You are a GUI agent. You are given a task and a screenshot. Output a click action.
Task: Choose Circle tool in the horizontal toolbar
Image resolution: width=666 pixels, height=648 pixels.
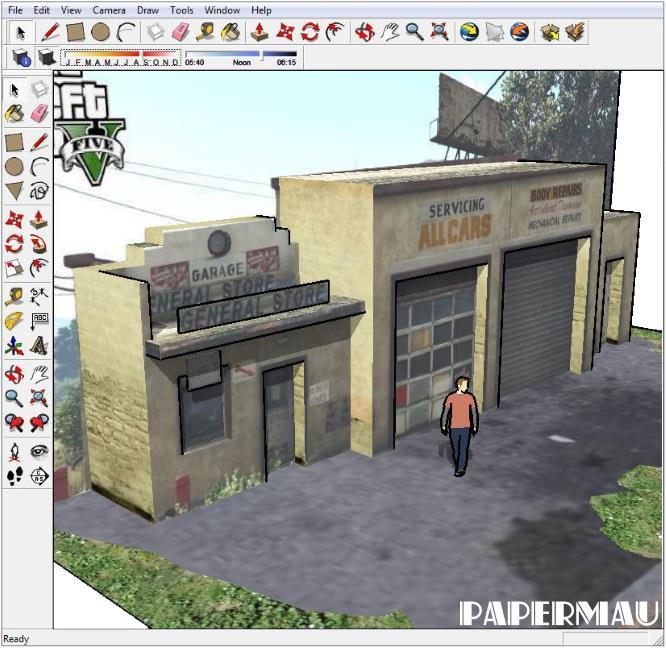pos(100,32)
